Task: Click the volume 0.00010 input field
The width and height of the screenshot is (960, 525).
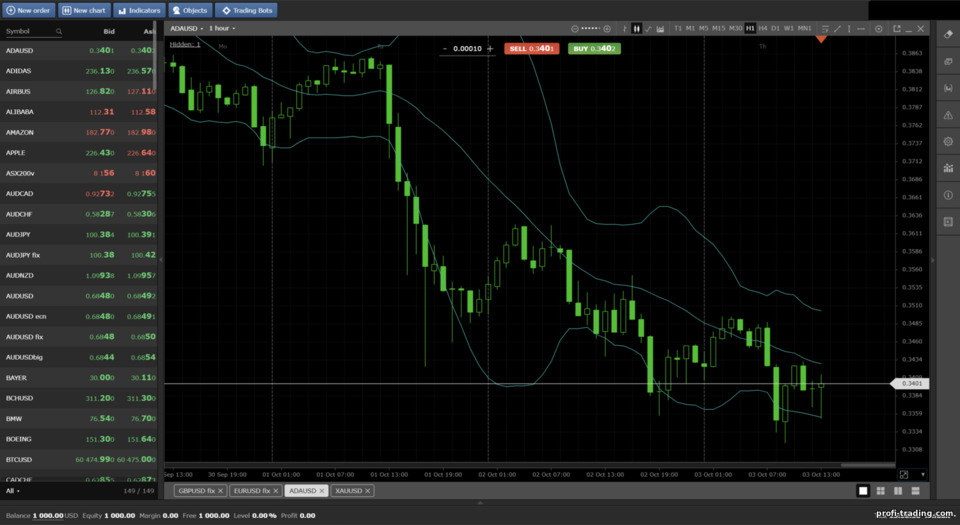Action: coord(467,48)
